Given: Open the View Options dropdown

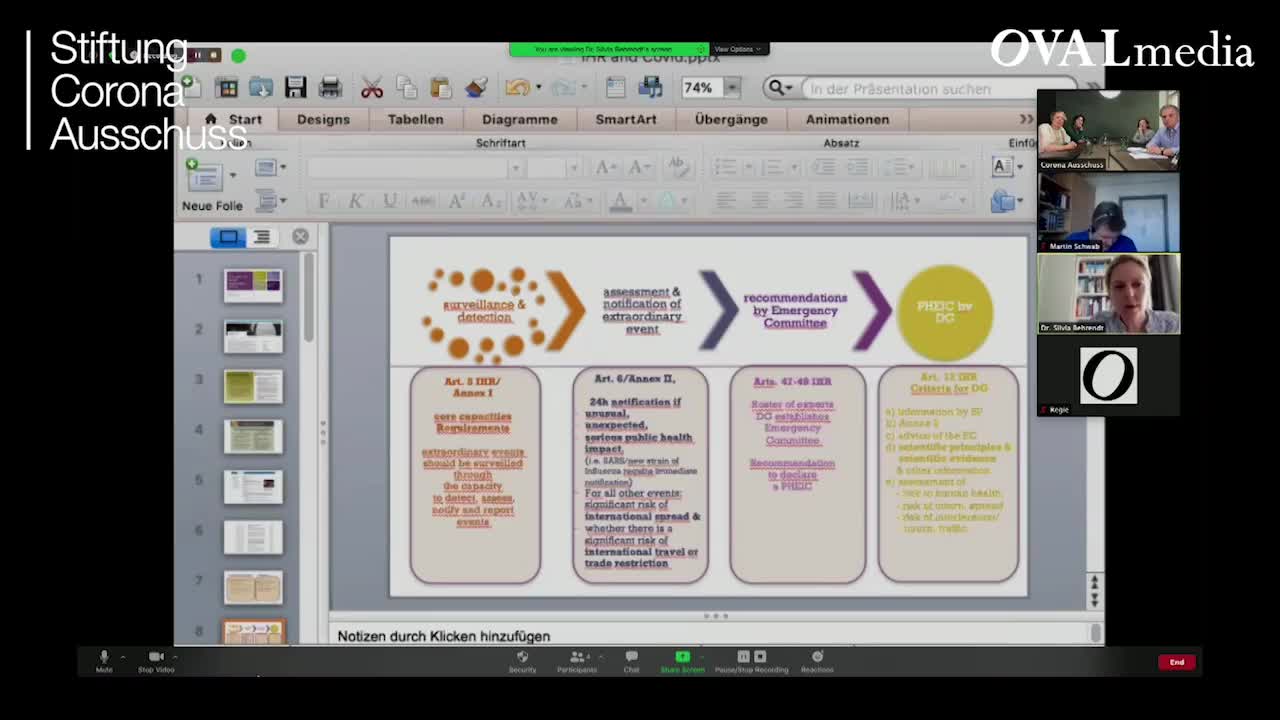Looking at the screenshot, I should pos(738,49).
